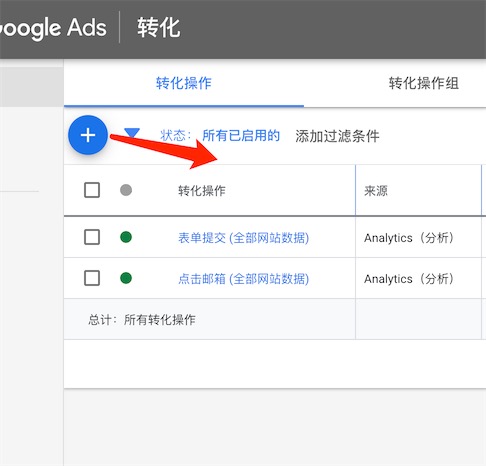Viewport: 486px width, 466px height.
Task: Check the box for 表单提交 row
Action: click(x=92, y=237)
